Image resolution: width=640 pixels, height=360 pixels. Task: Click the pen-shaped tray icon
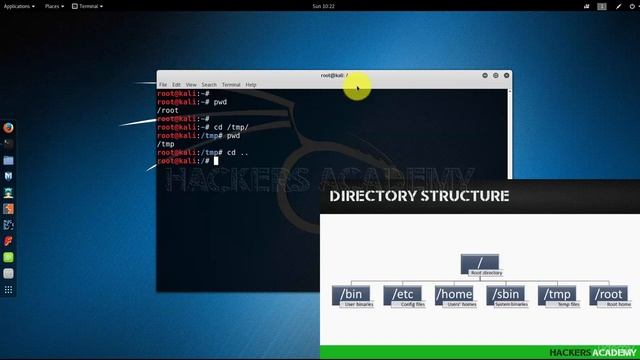coord(618,6)
